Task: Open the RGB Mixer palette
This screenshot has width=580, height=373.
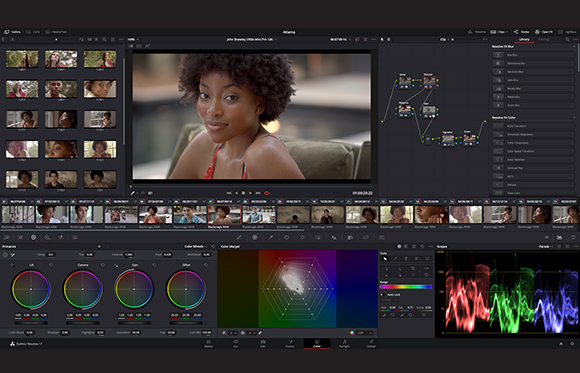Action: pyautogui.click(x=61, y=237)
